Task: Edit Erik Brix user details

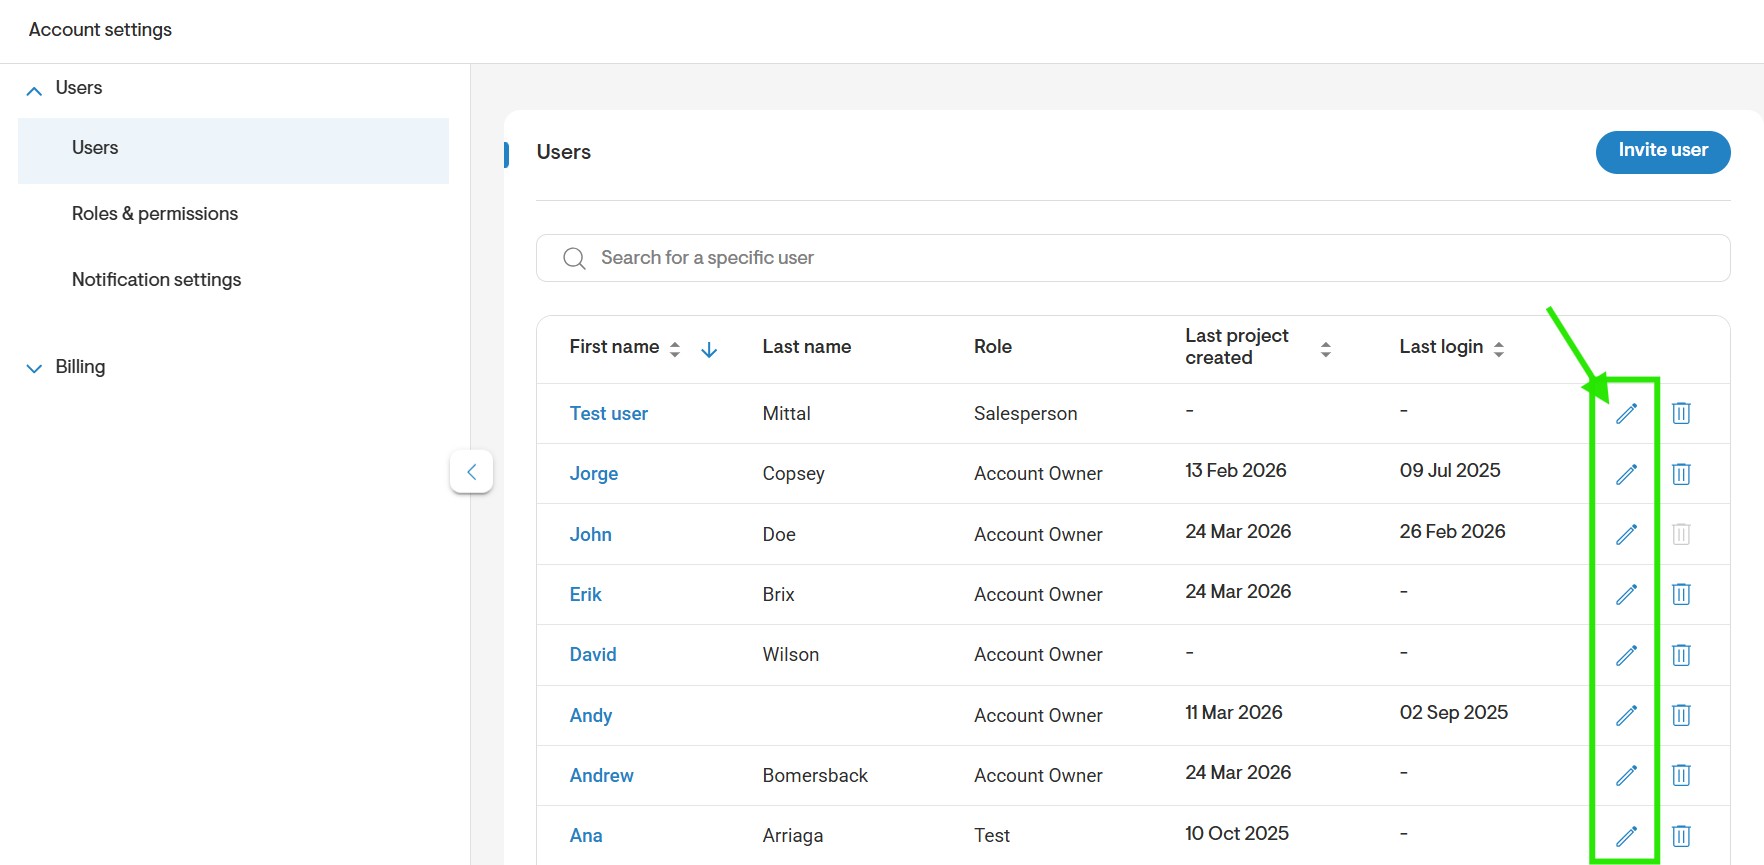Action: (1627, 594)
